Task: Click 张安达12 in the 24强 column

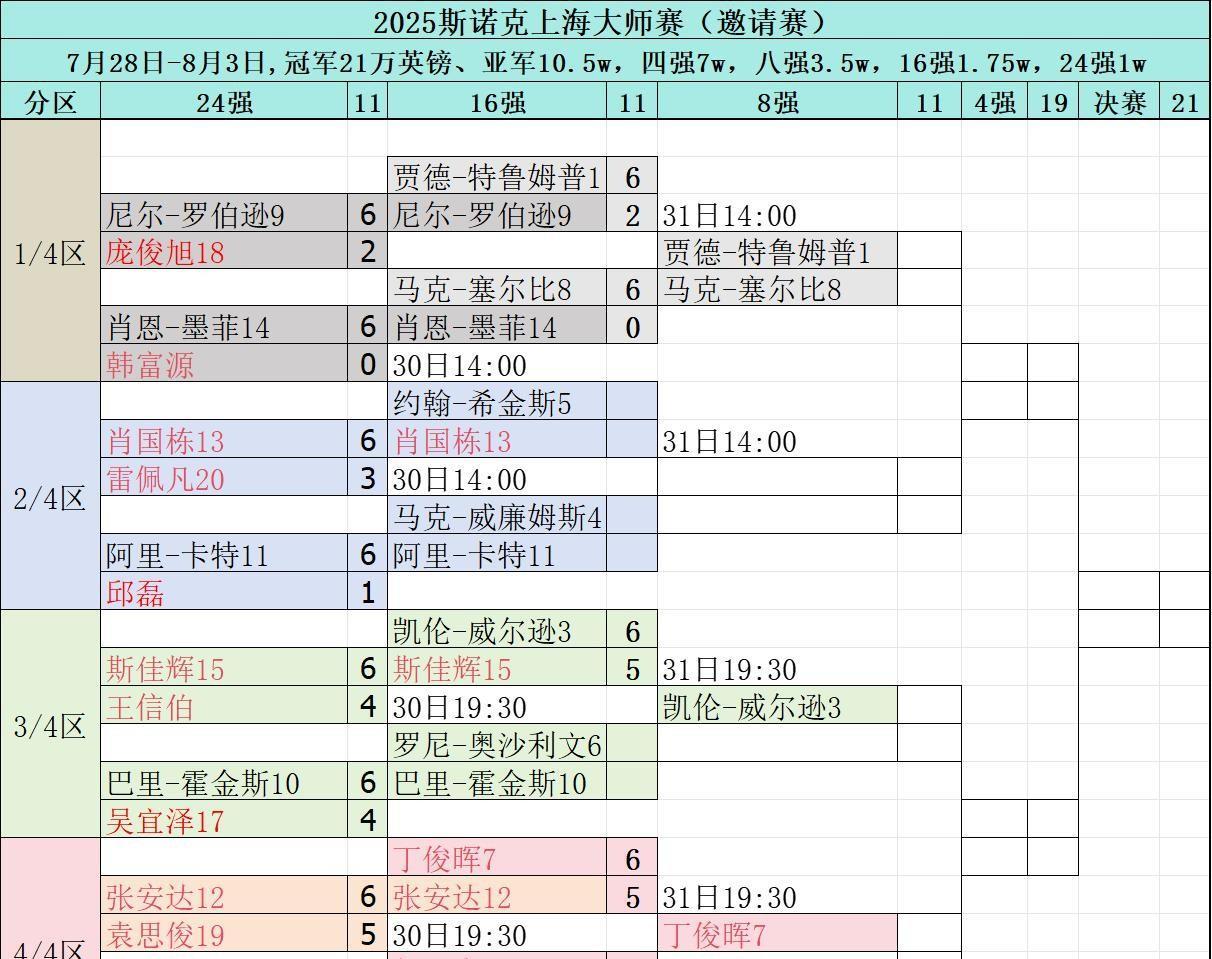Action: point(224,896)
